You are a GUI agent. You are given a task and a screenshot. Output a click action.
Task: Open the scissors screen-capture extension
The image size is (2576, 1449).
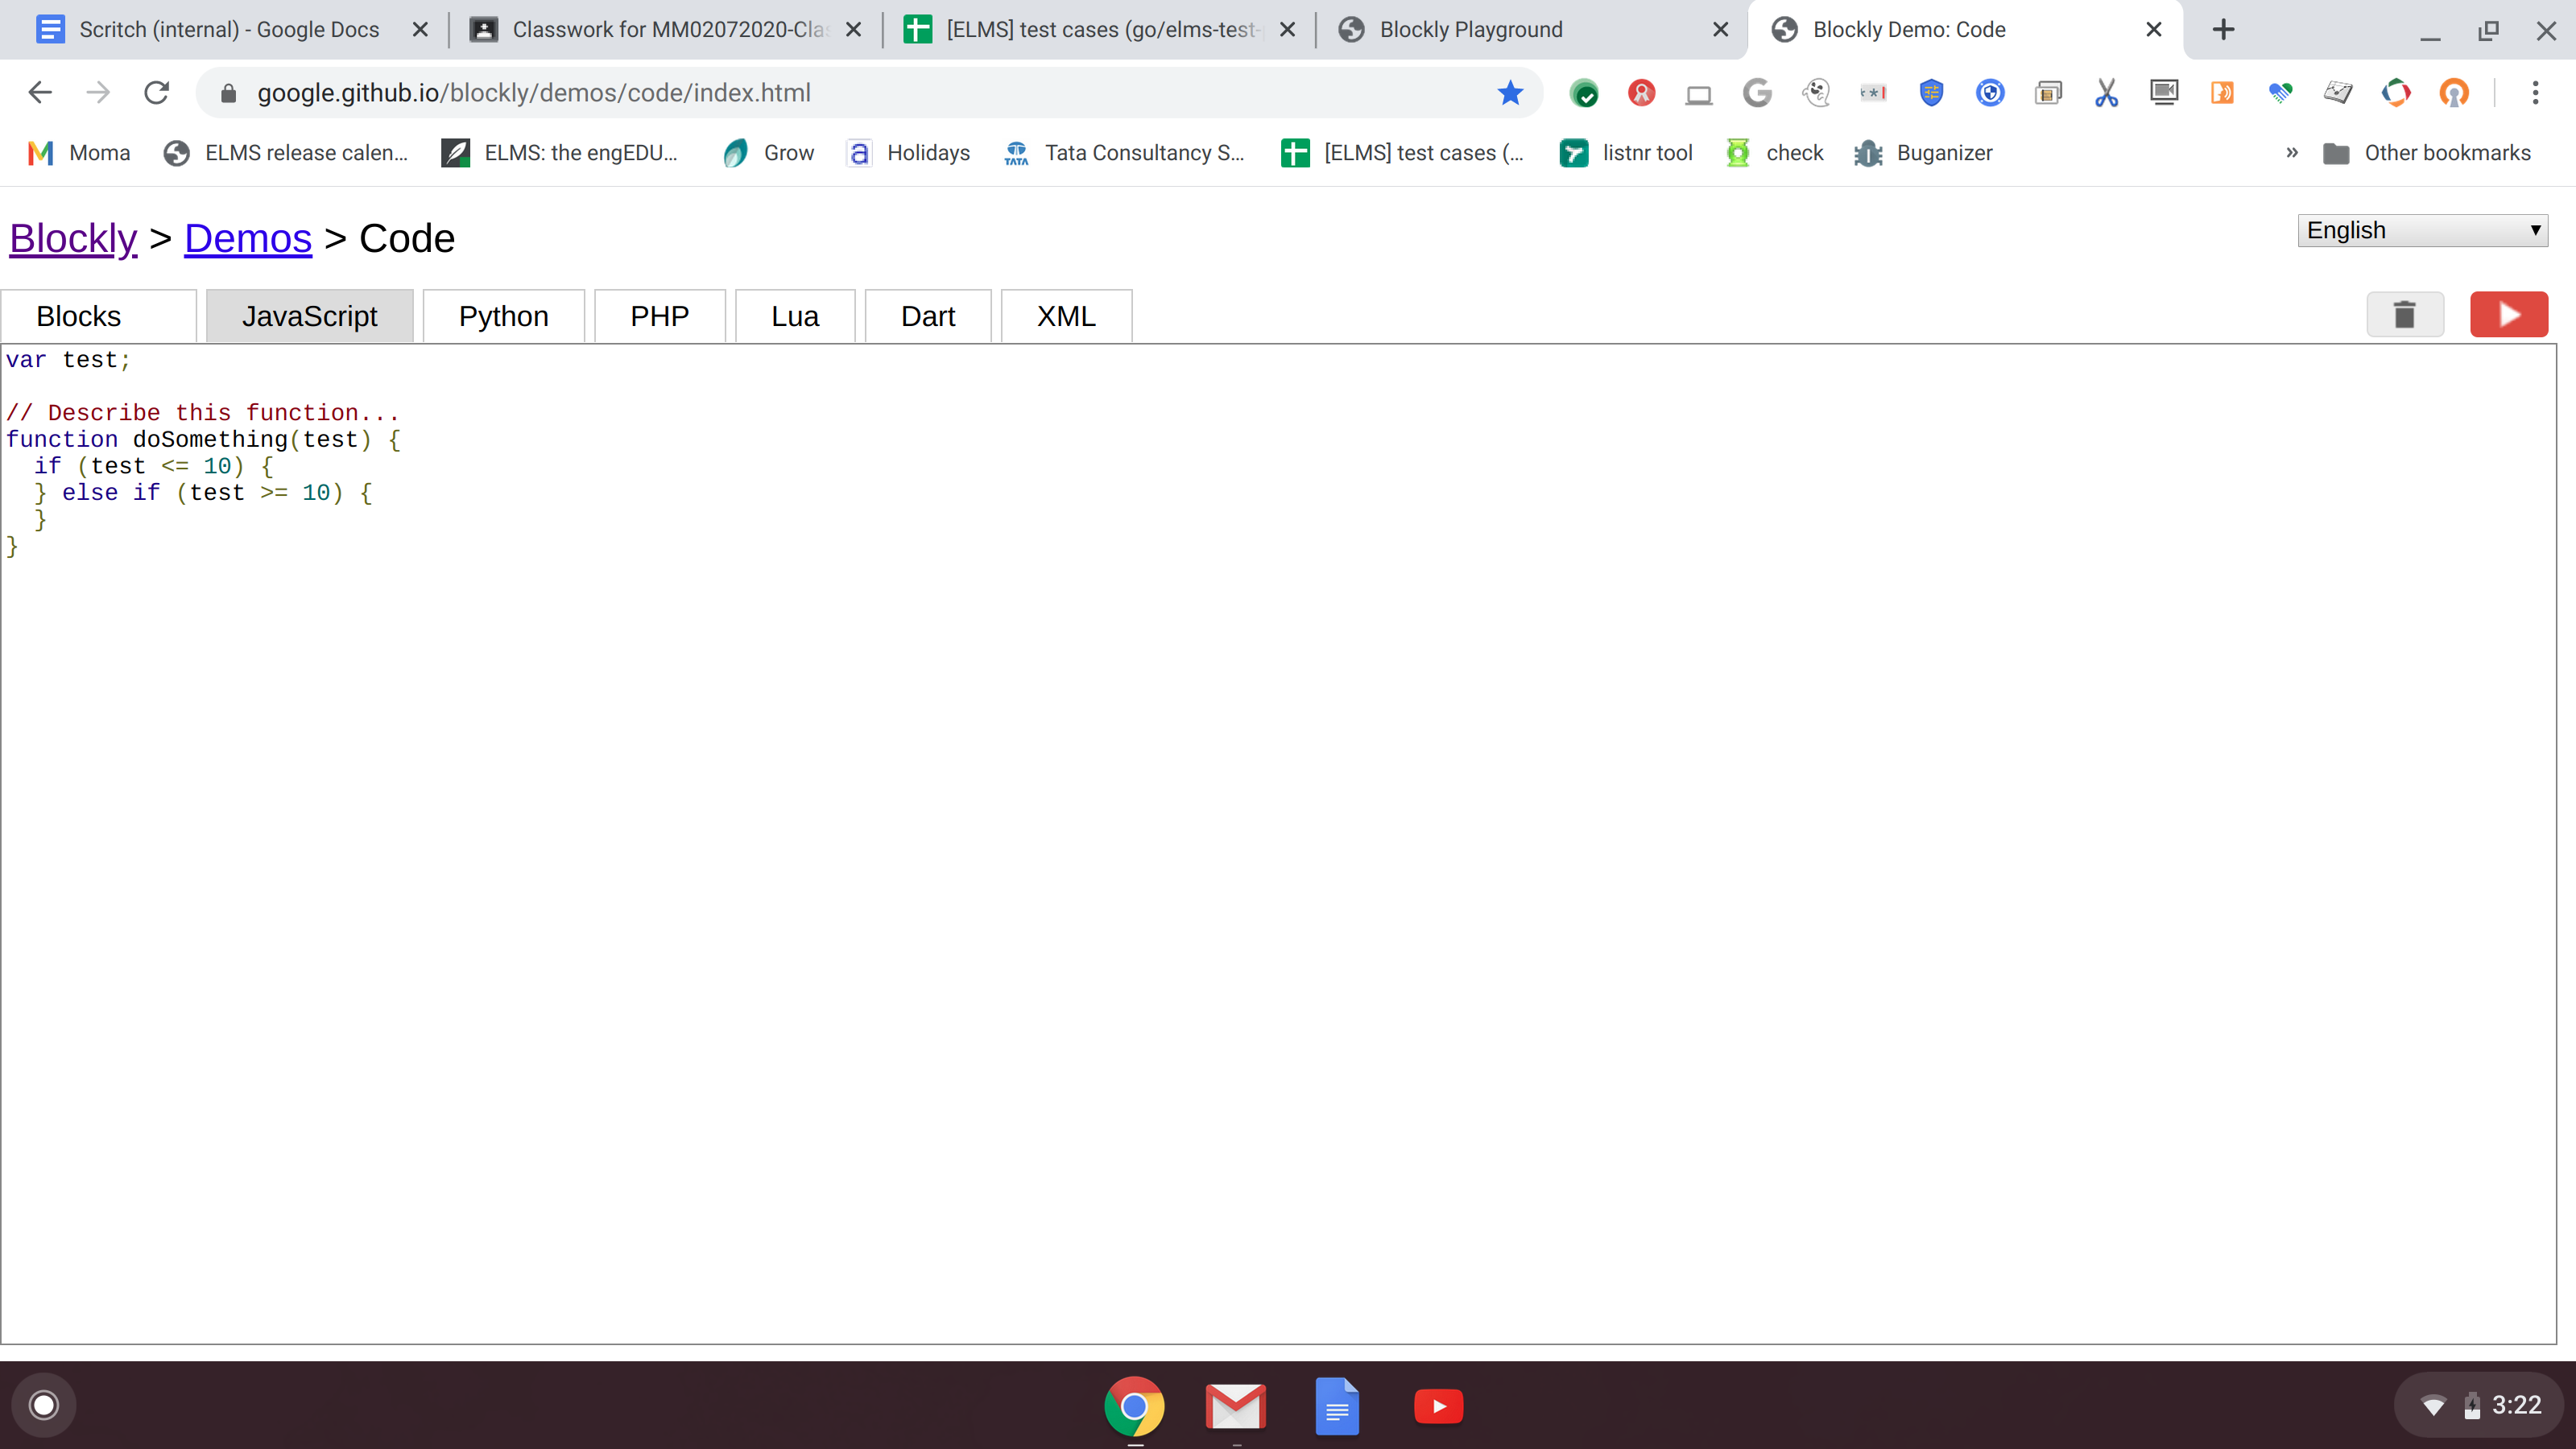pyautogui.click(x=2106, y=92)
